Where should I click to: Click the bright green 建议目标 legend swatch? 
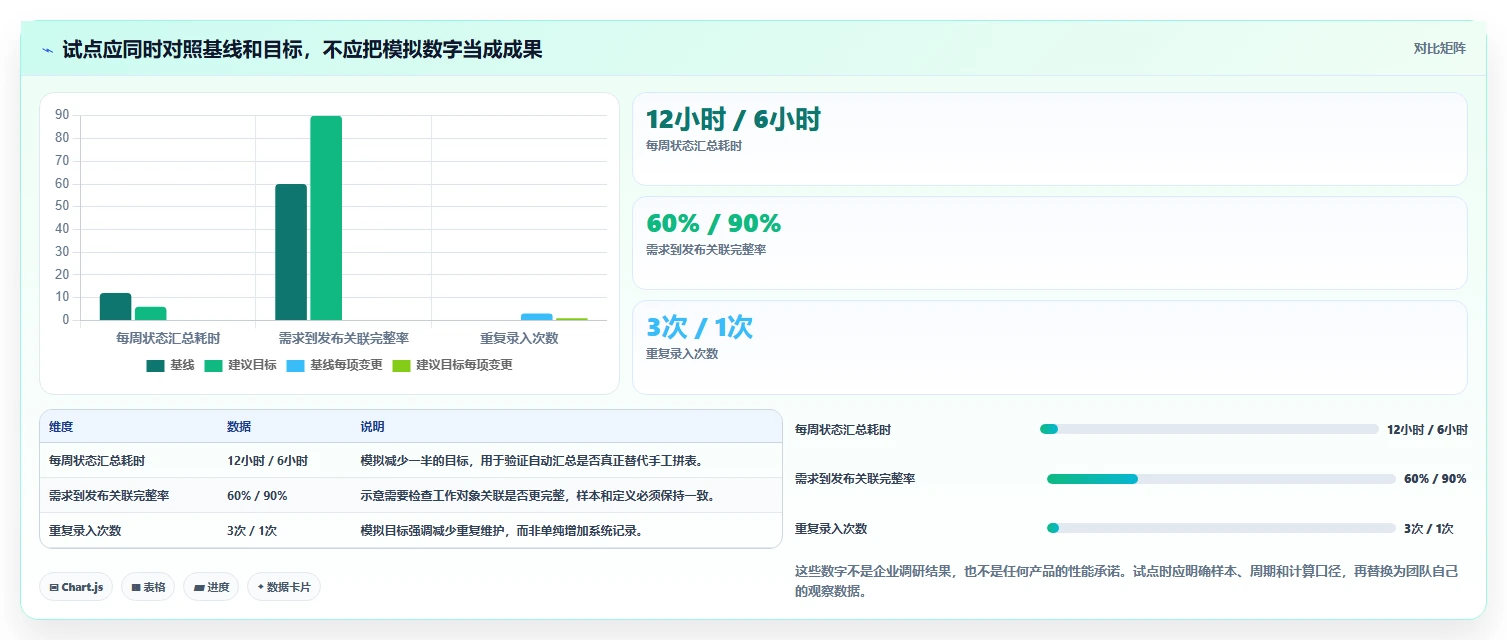tap(213, 366)
